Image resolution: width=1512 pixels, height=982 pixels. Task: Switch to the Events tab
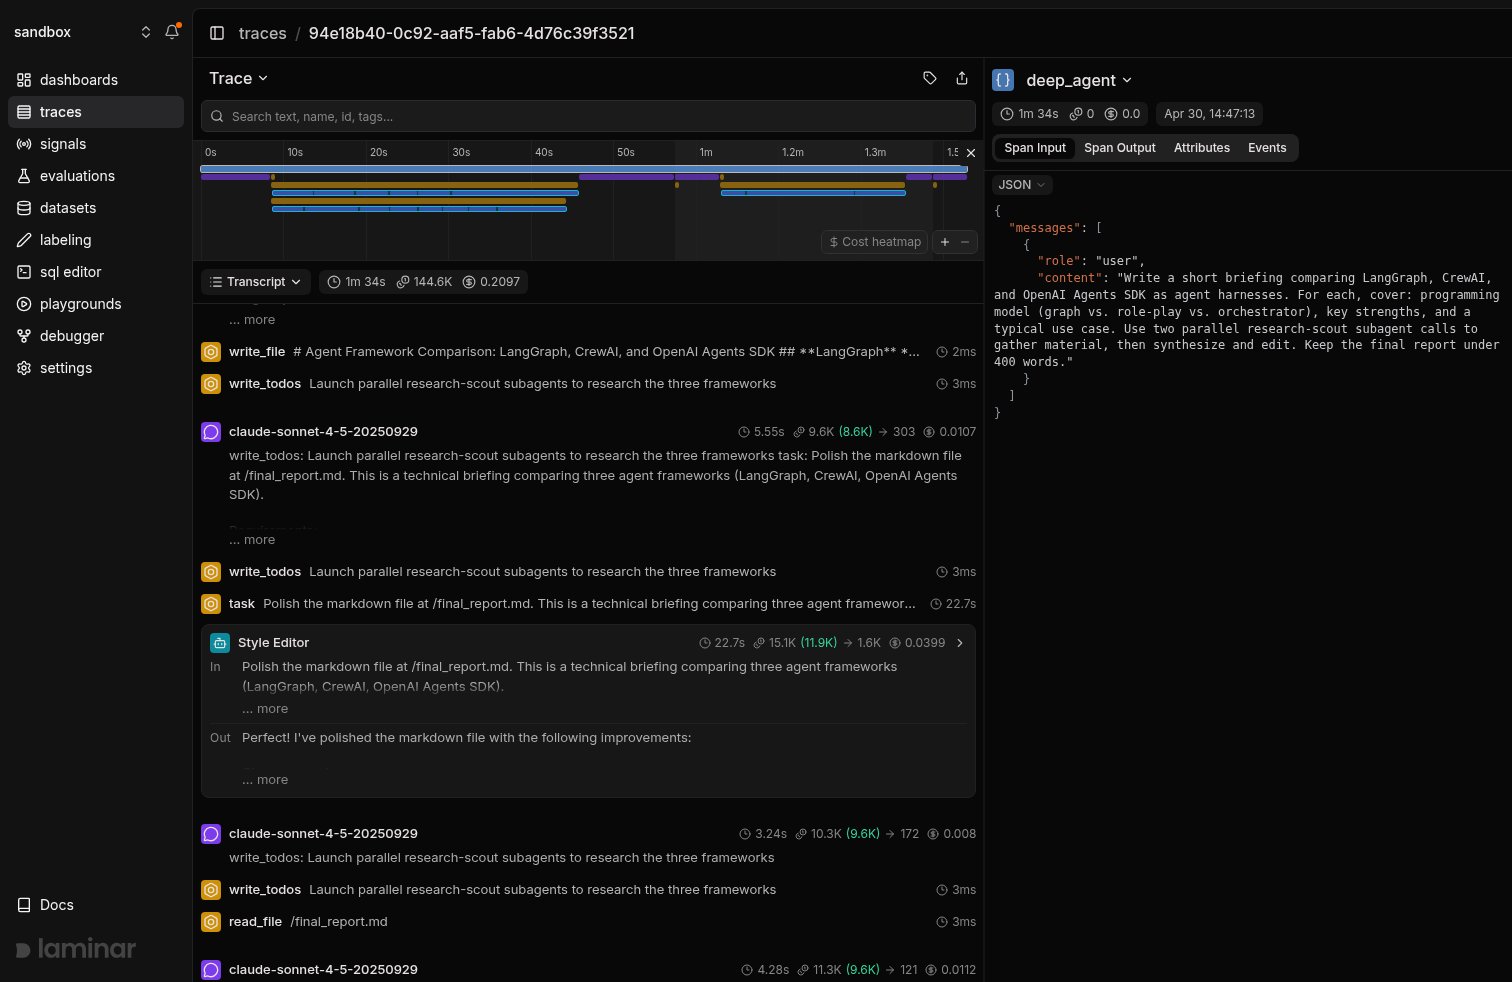[x=1267, y=148]
